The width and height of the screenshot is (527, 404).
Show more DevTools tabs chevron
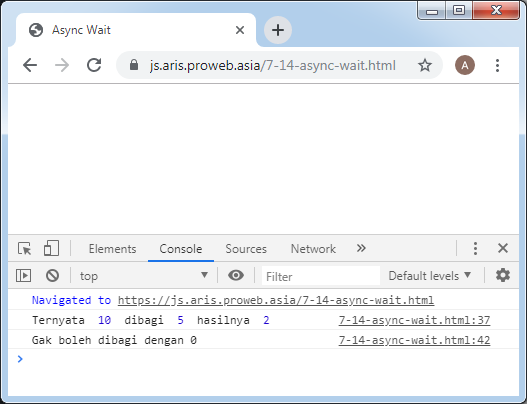[x=361, y=248]
